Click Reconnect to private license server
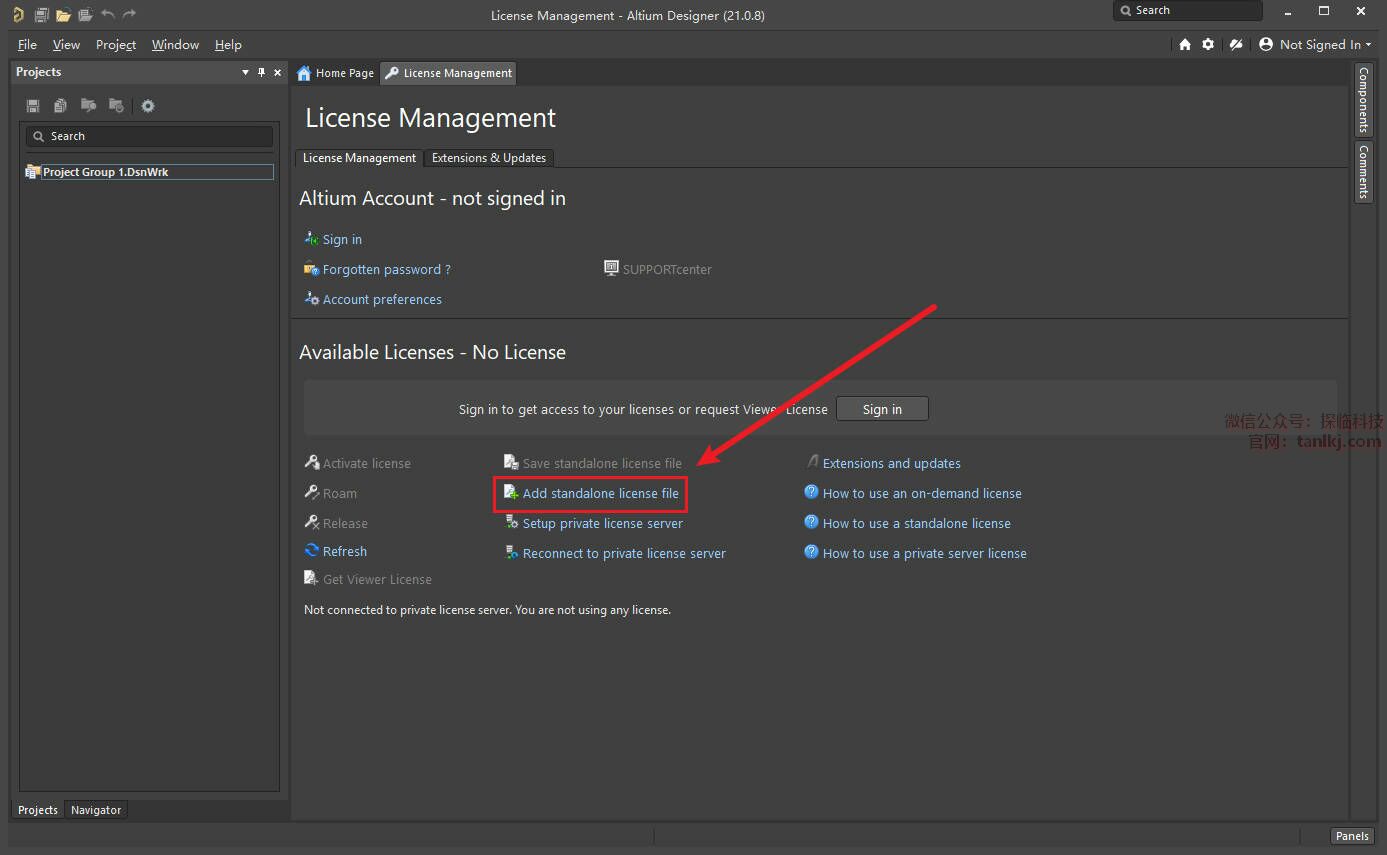The image size is (1387, 855). coord(624,554)
